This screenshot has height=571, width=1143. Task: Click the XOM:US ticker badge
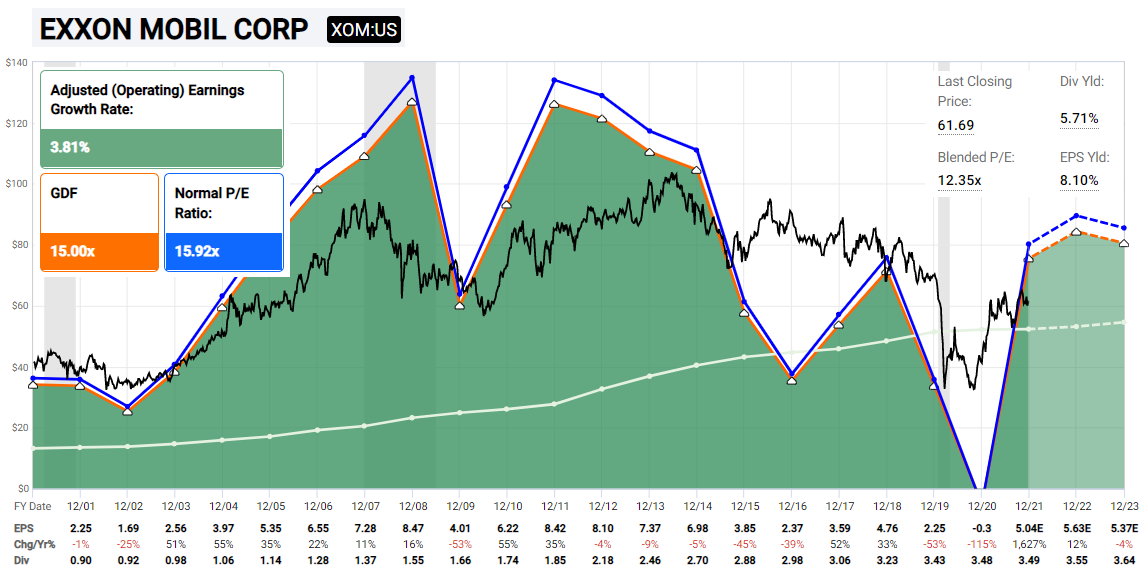coord(364,30)
